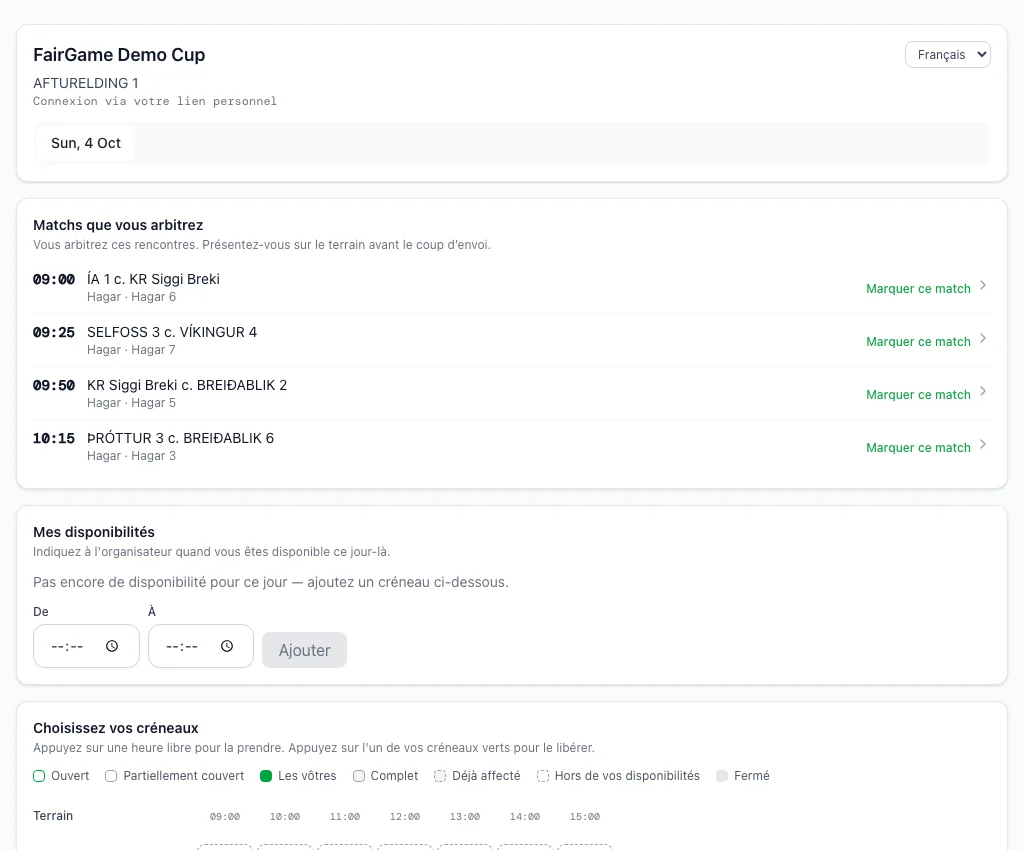
Task: Click the Partiellement couvert legend swatch
Action: [111, 776]
